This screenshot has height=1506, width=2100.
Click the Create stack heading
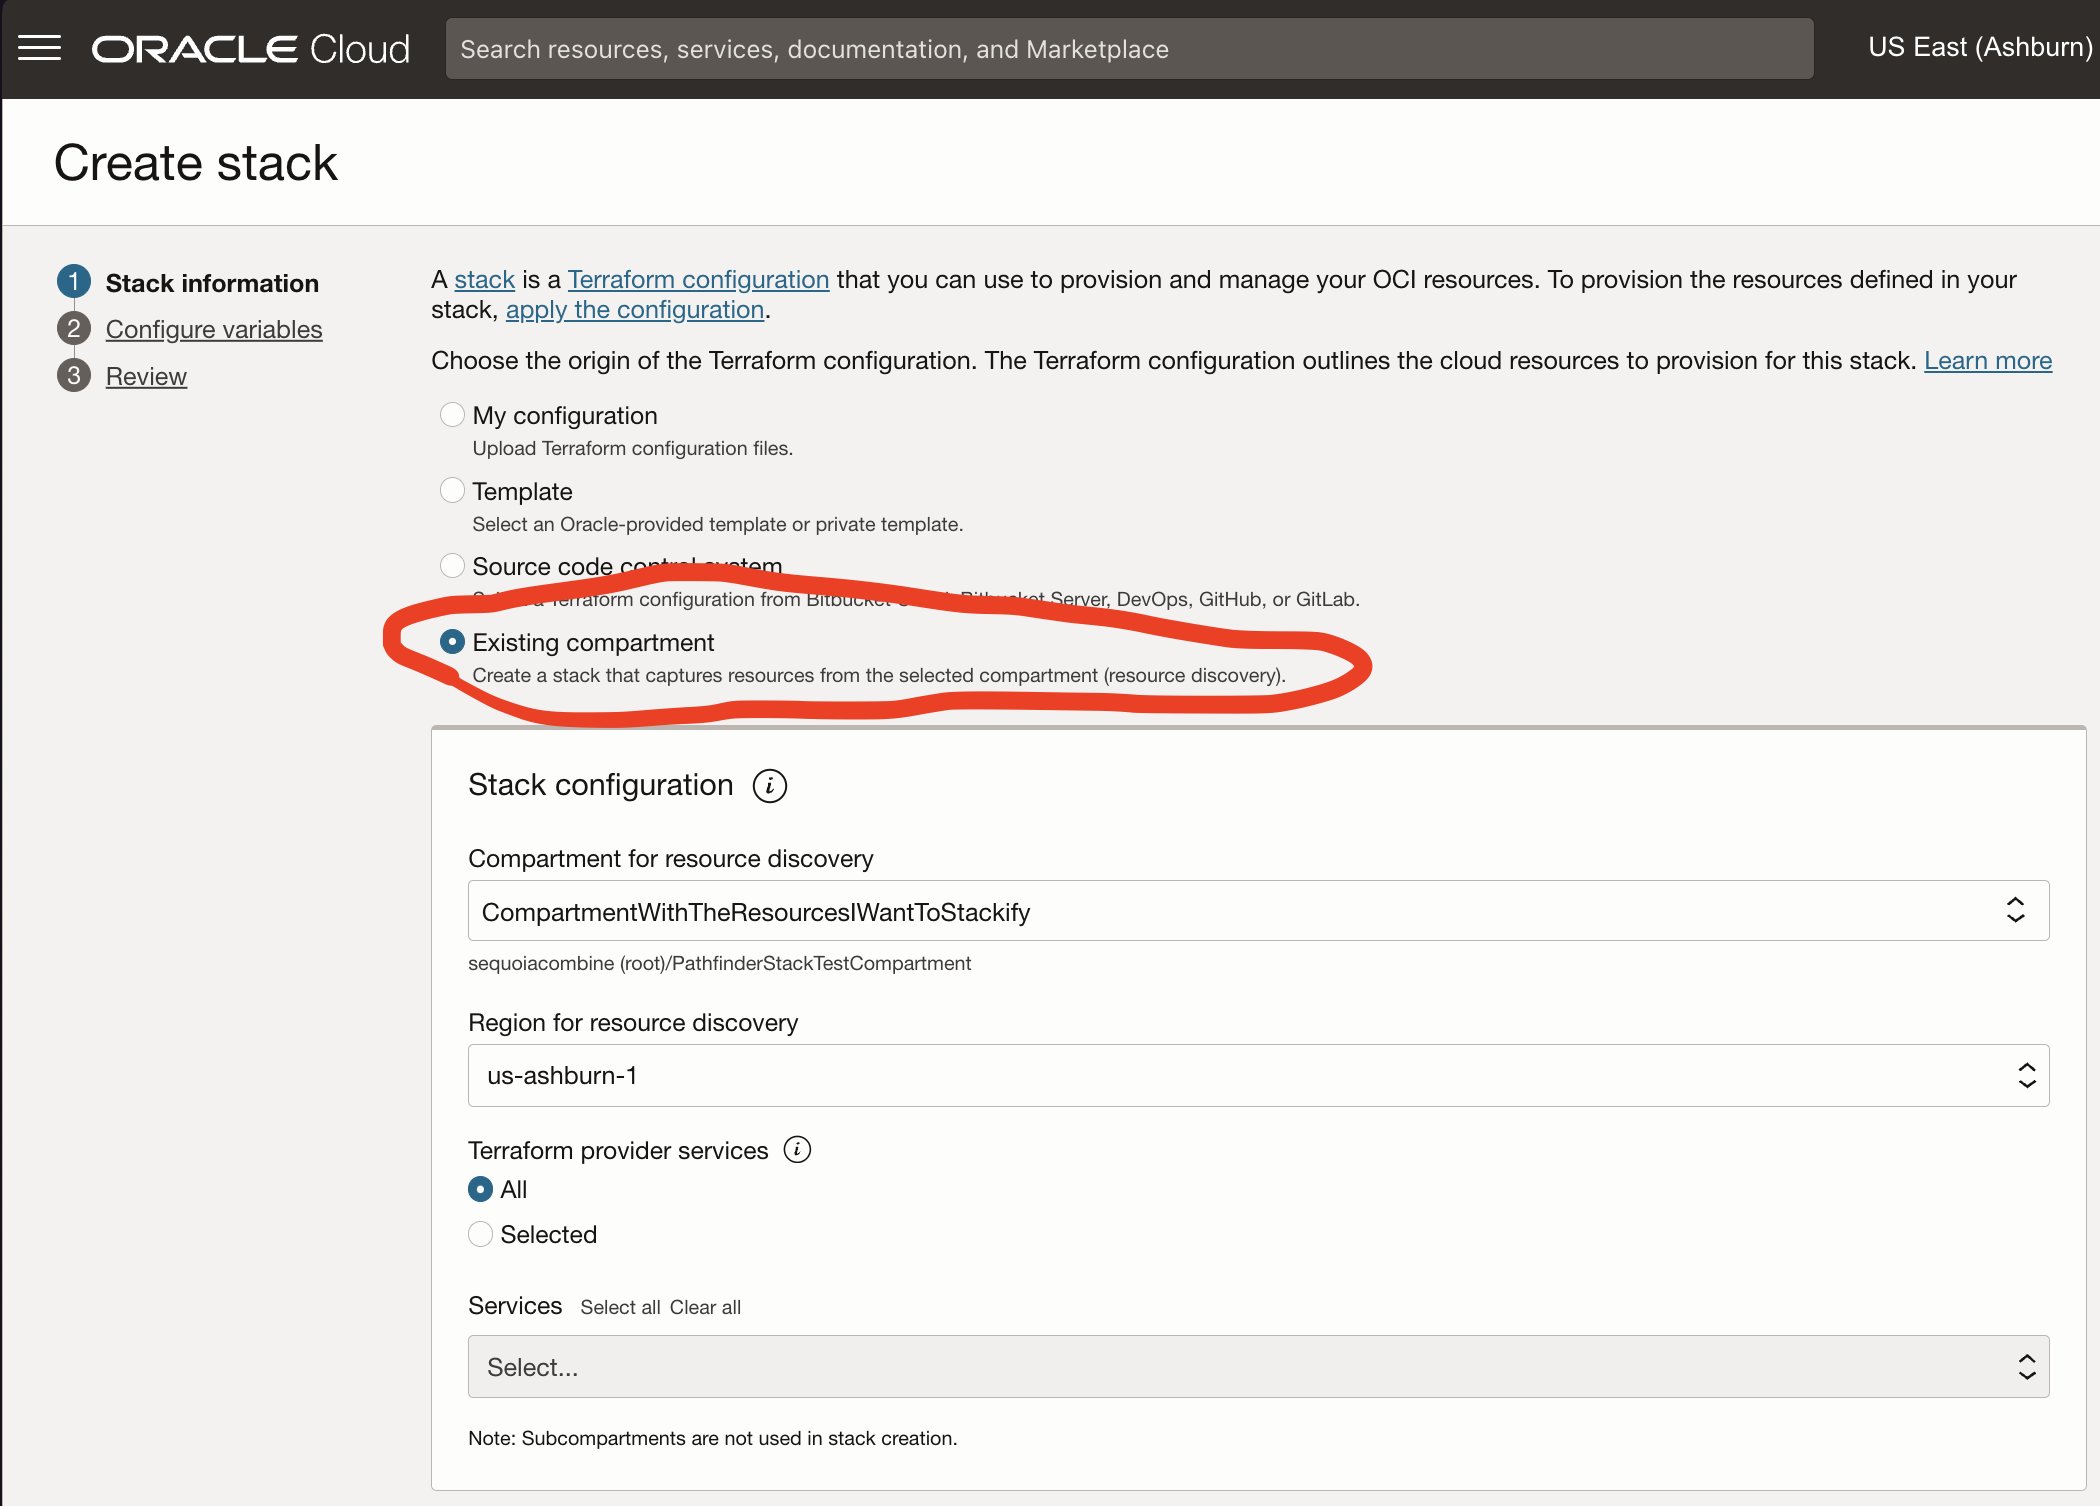(x=196, y=163)
